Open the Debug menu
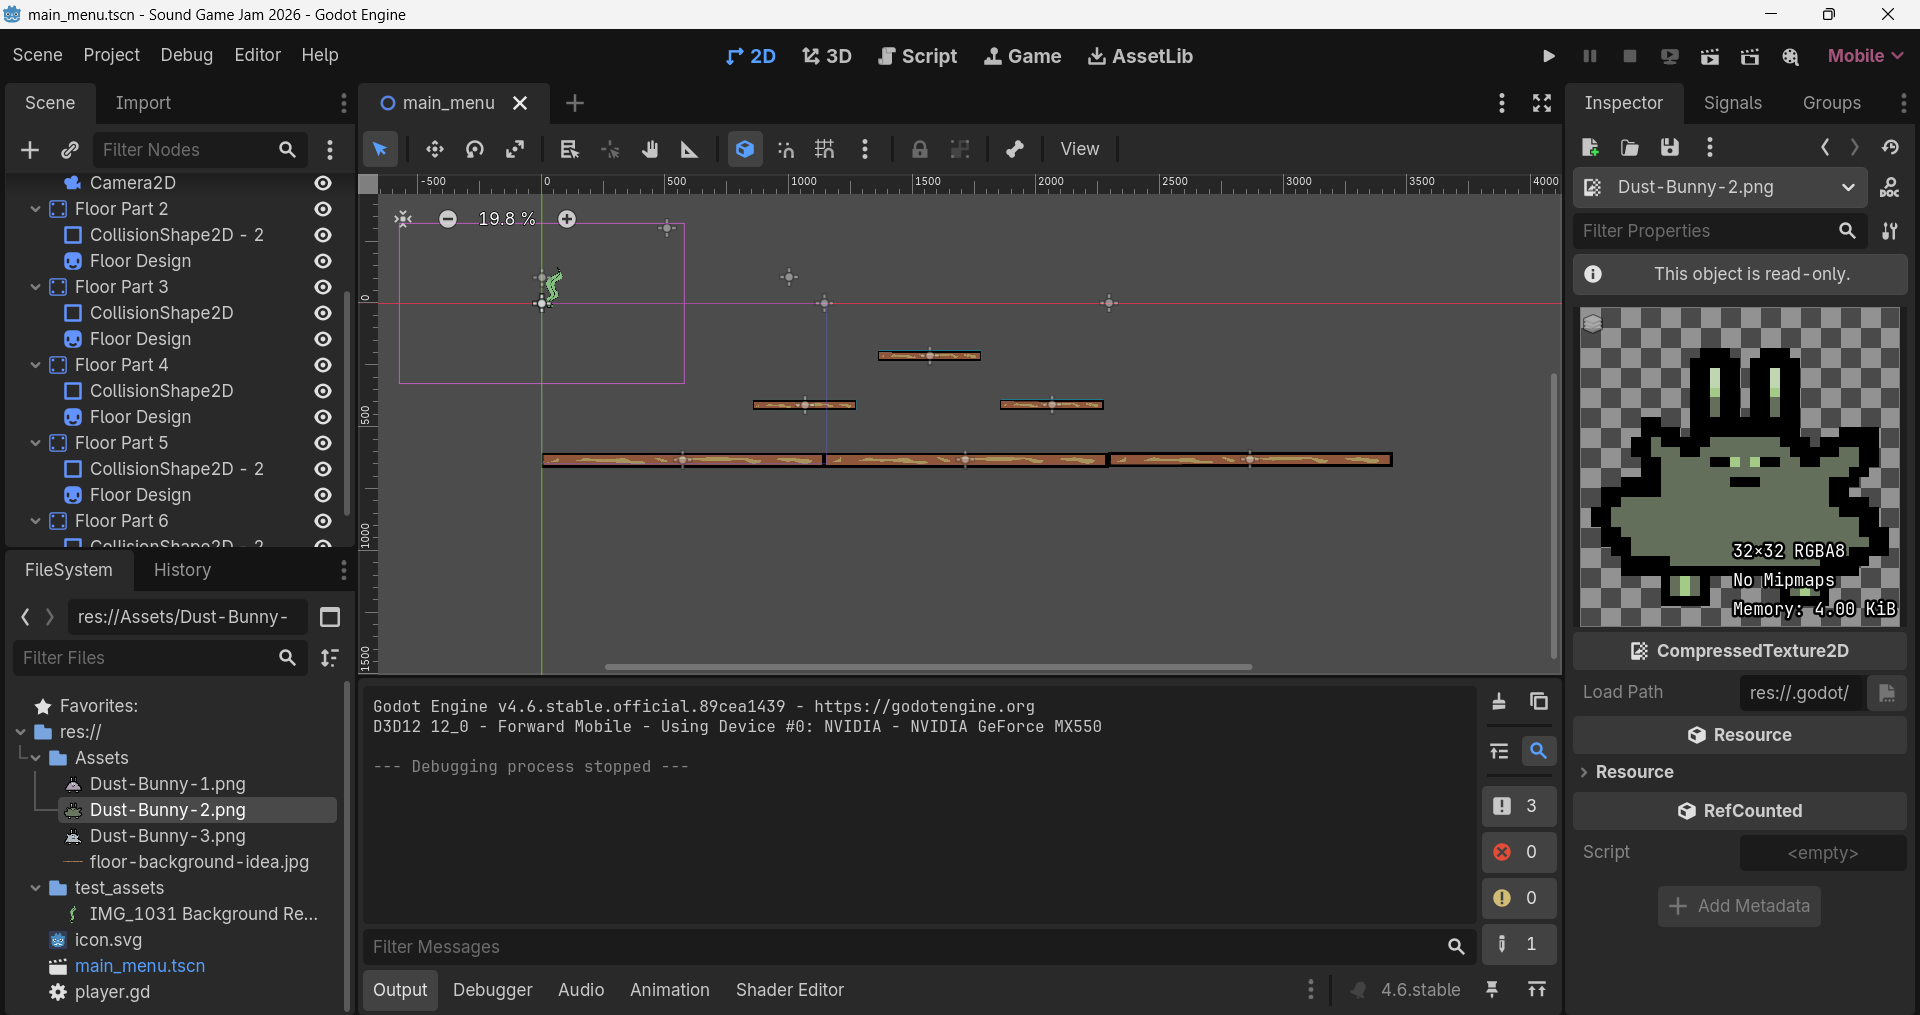This screenshot has width=1920, height=1015. 187,55
